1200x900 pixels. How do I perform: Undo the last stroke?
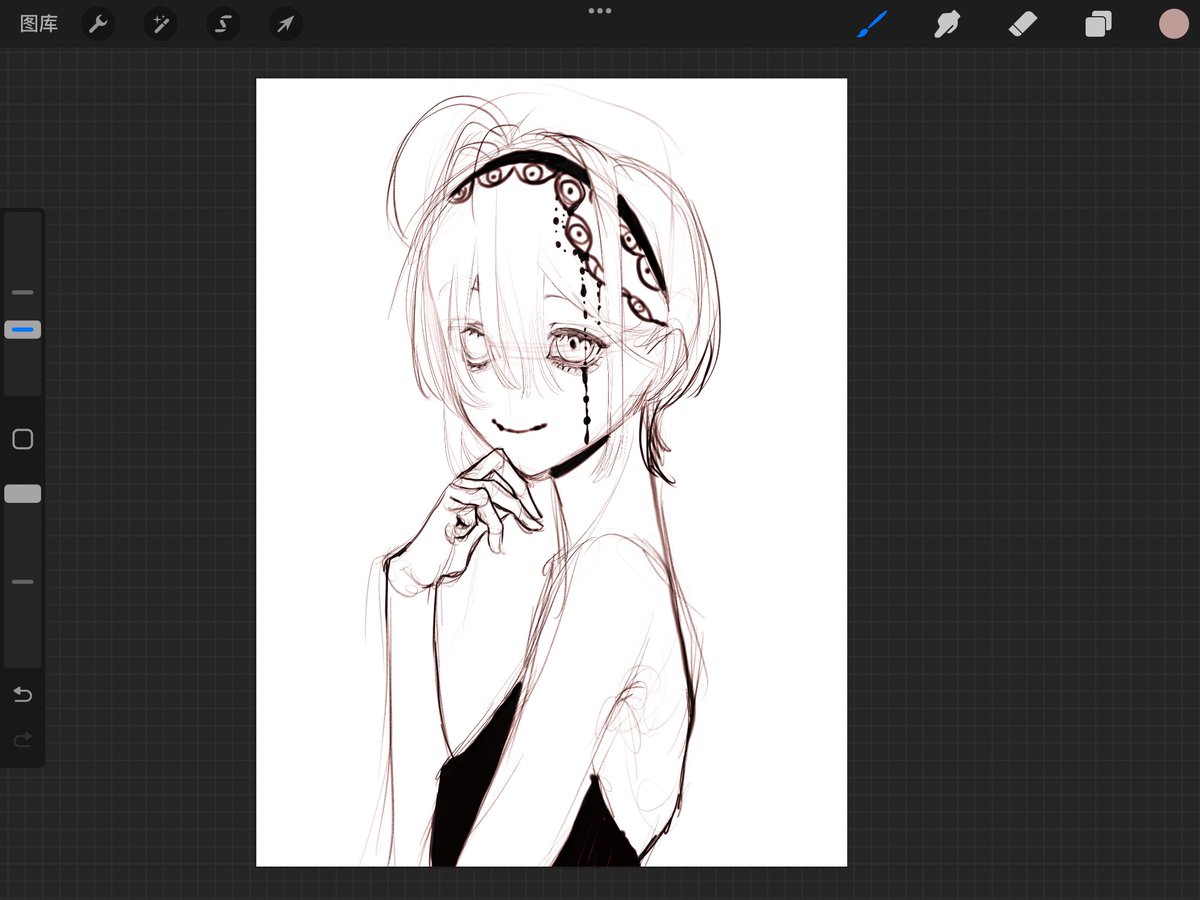(x=22, y=694)
